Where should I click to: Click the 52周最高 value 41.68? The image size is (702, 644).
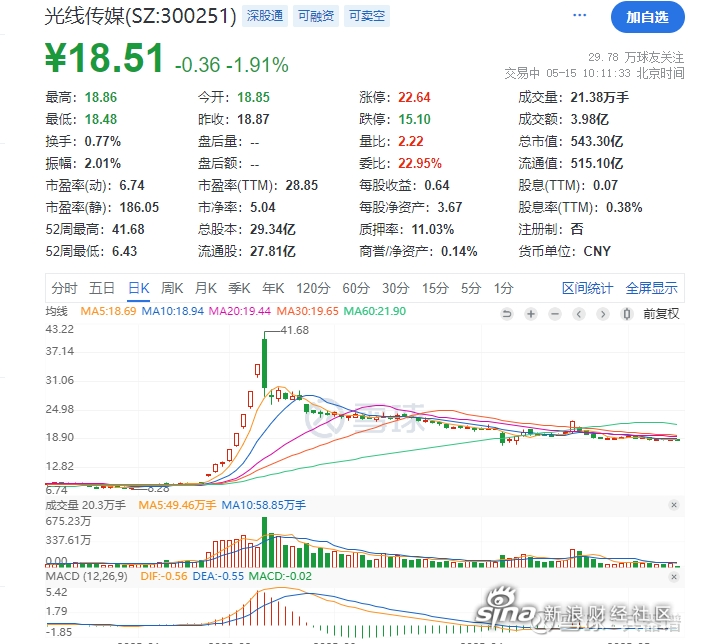128,229
